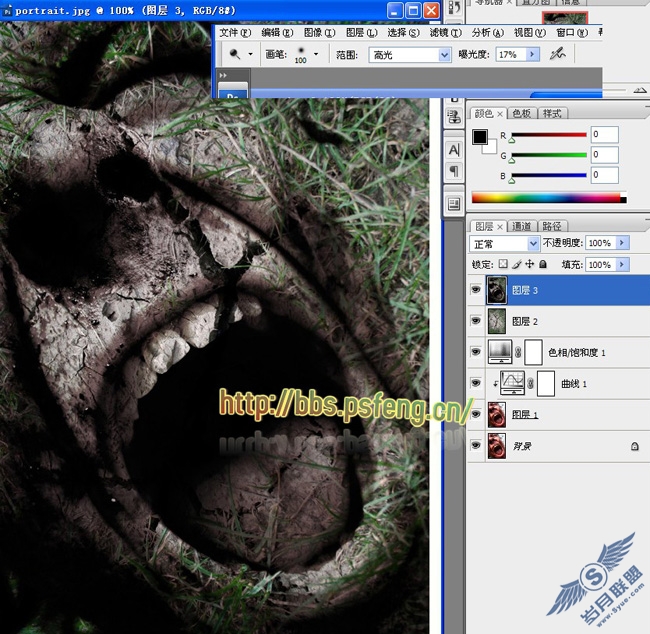The image size is (650, 634).
Task: Switch to the 路径 paths tab
Action: click(552, 226)
